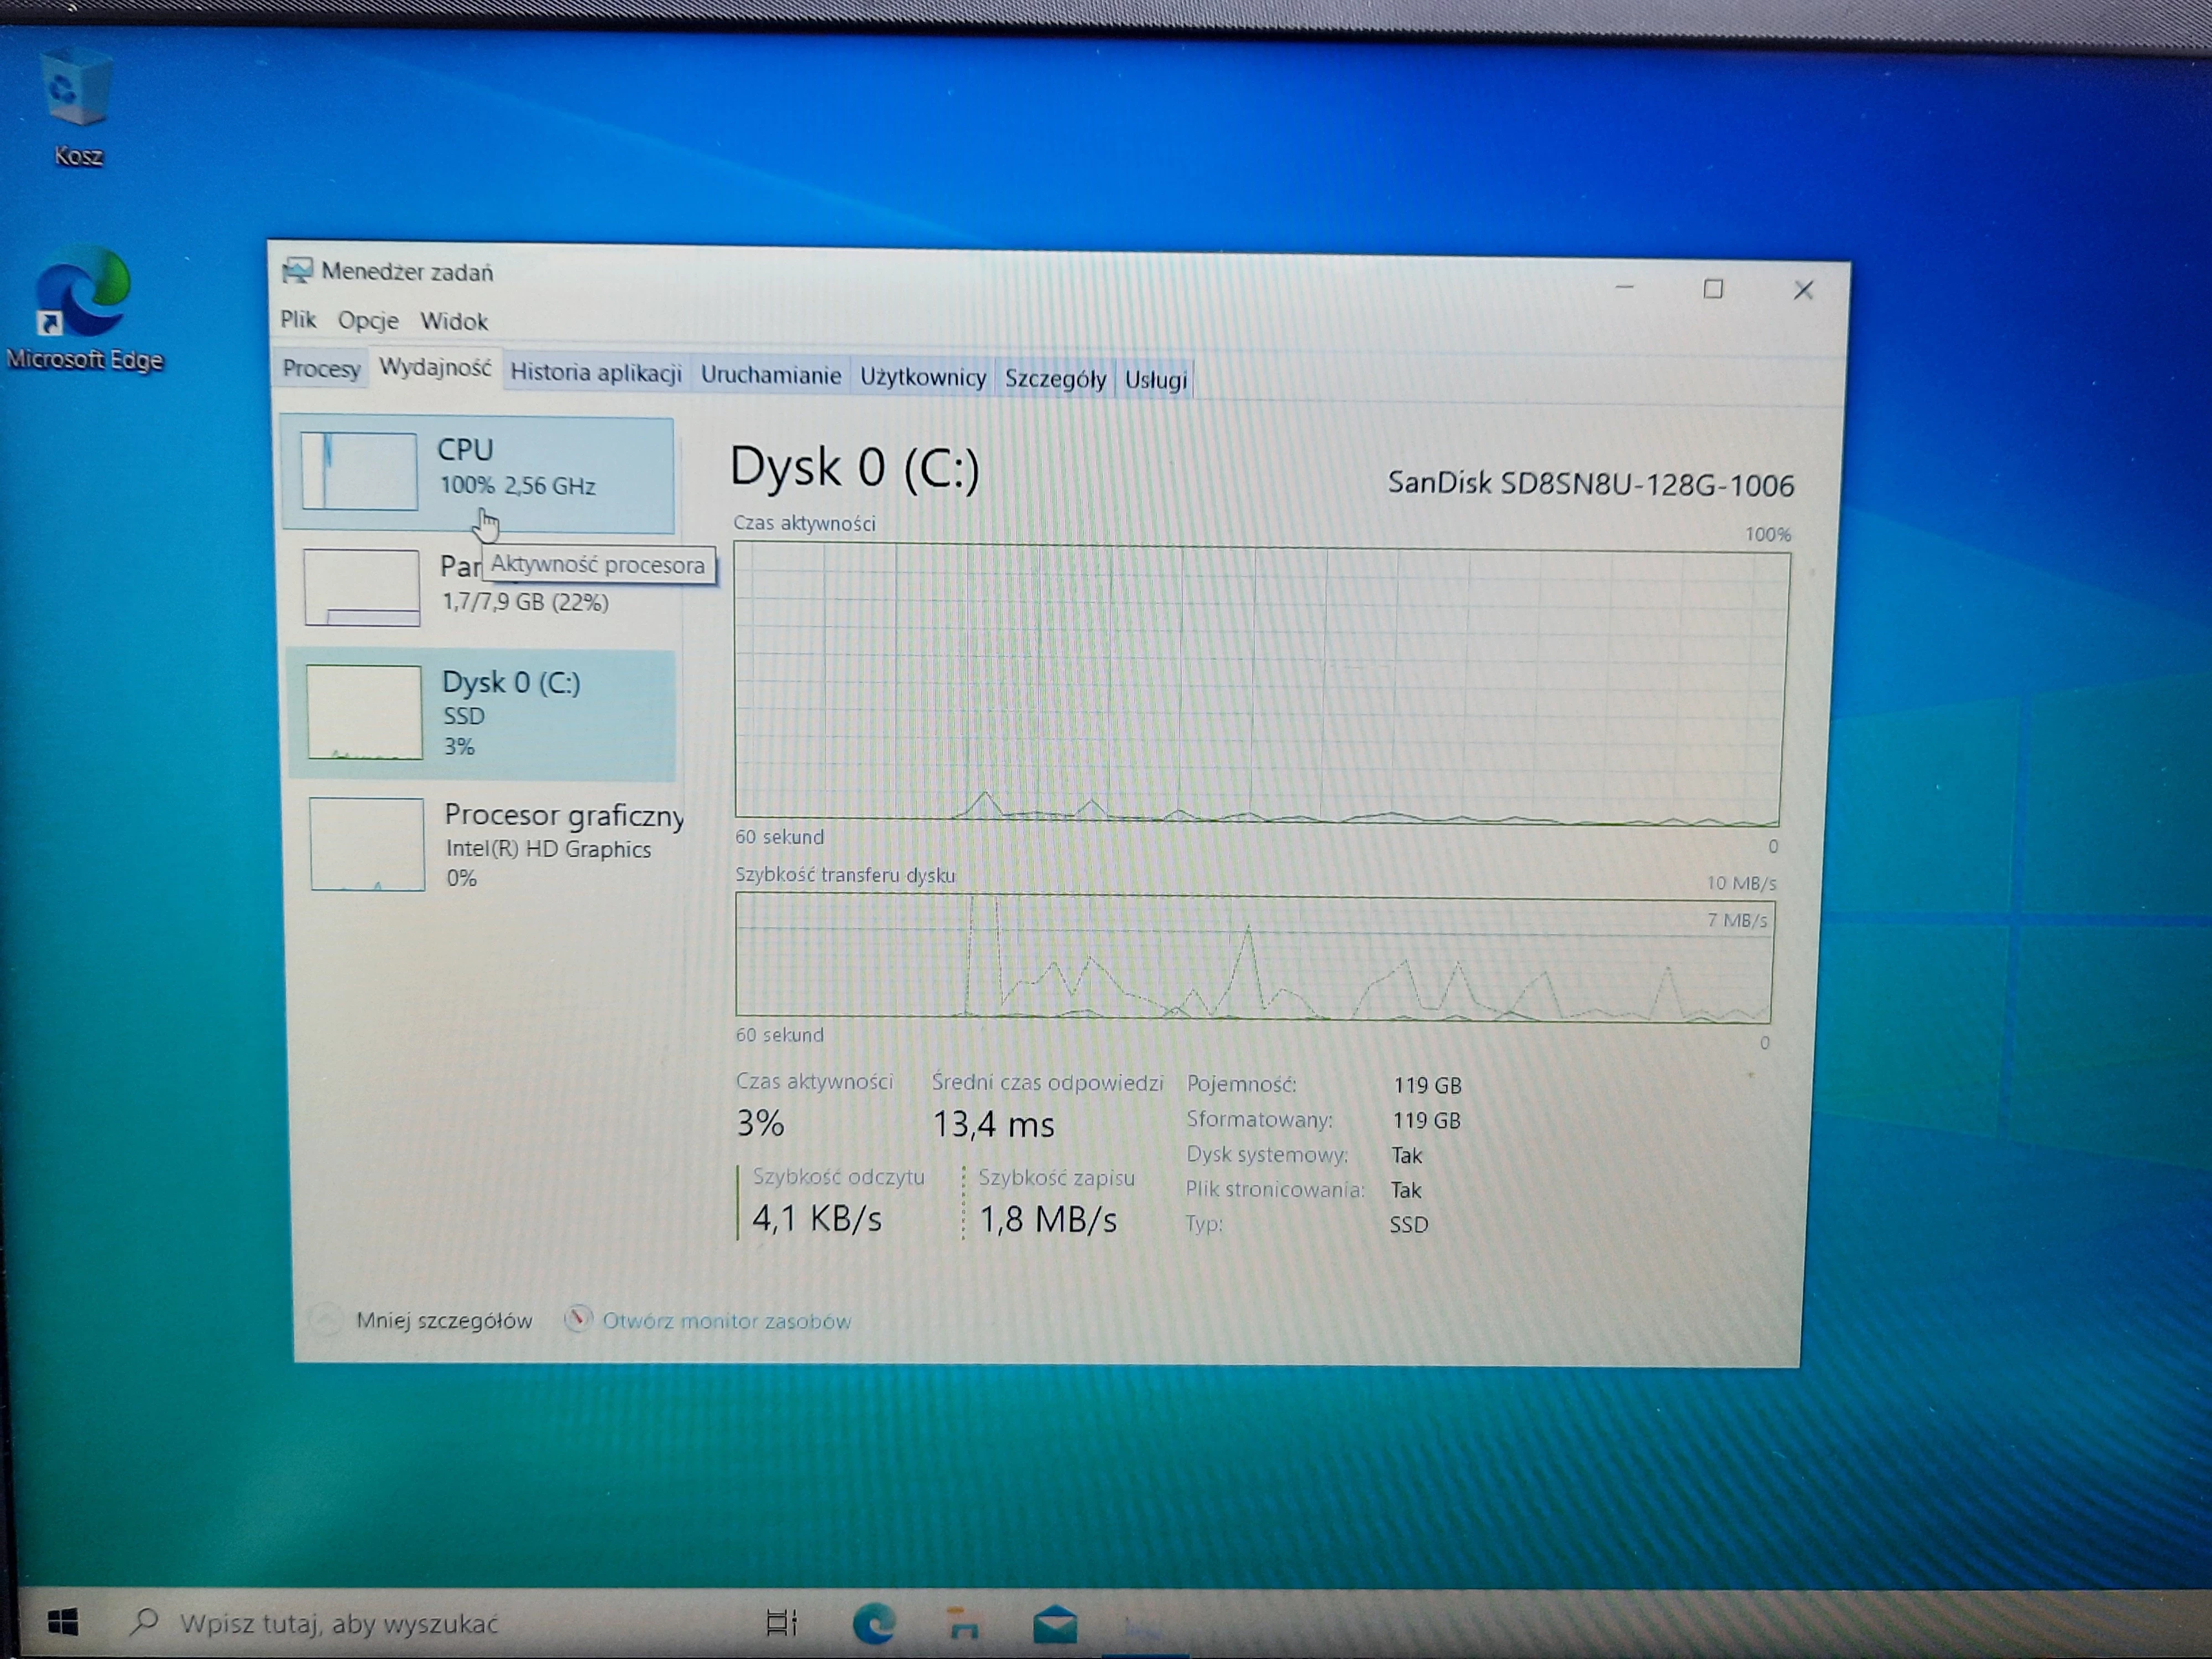Switch to the Uruchamianie tab

(x=770, y=375)
